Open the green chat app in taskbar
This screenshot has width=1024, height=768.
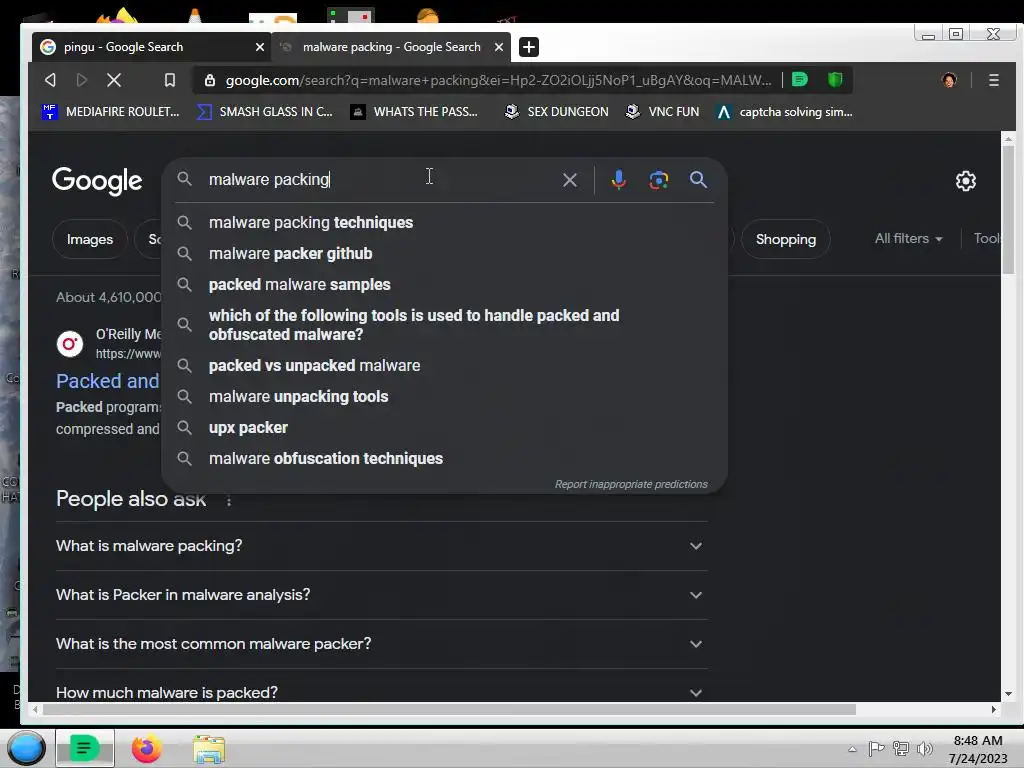pos(84,748)
